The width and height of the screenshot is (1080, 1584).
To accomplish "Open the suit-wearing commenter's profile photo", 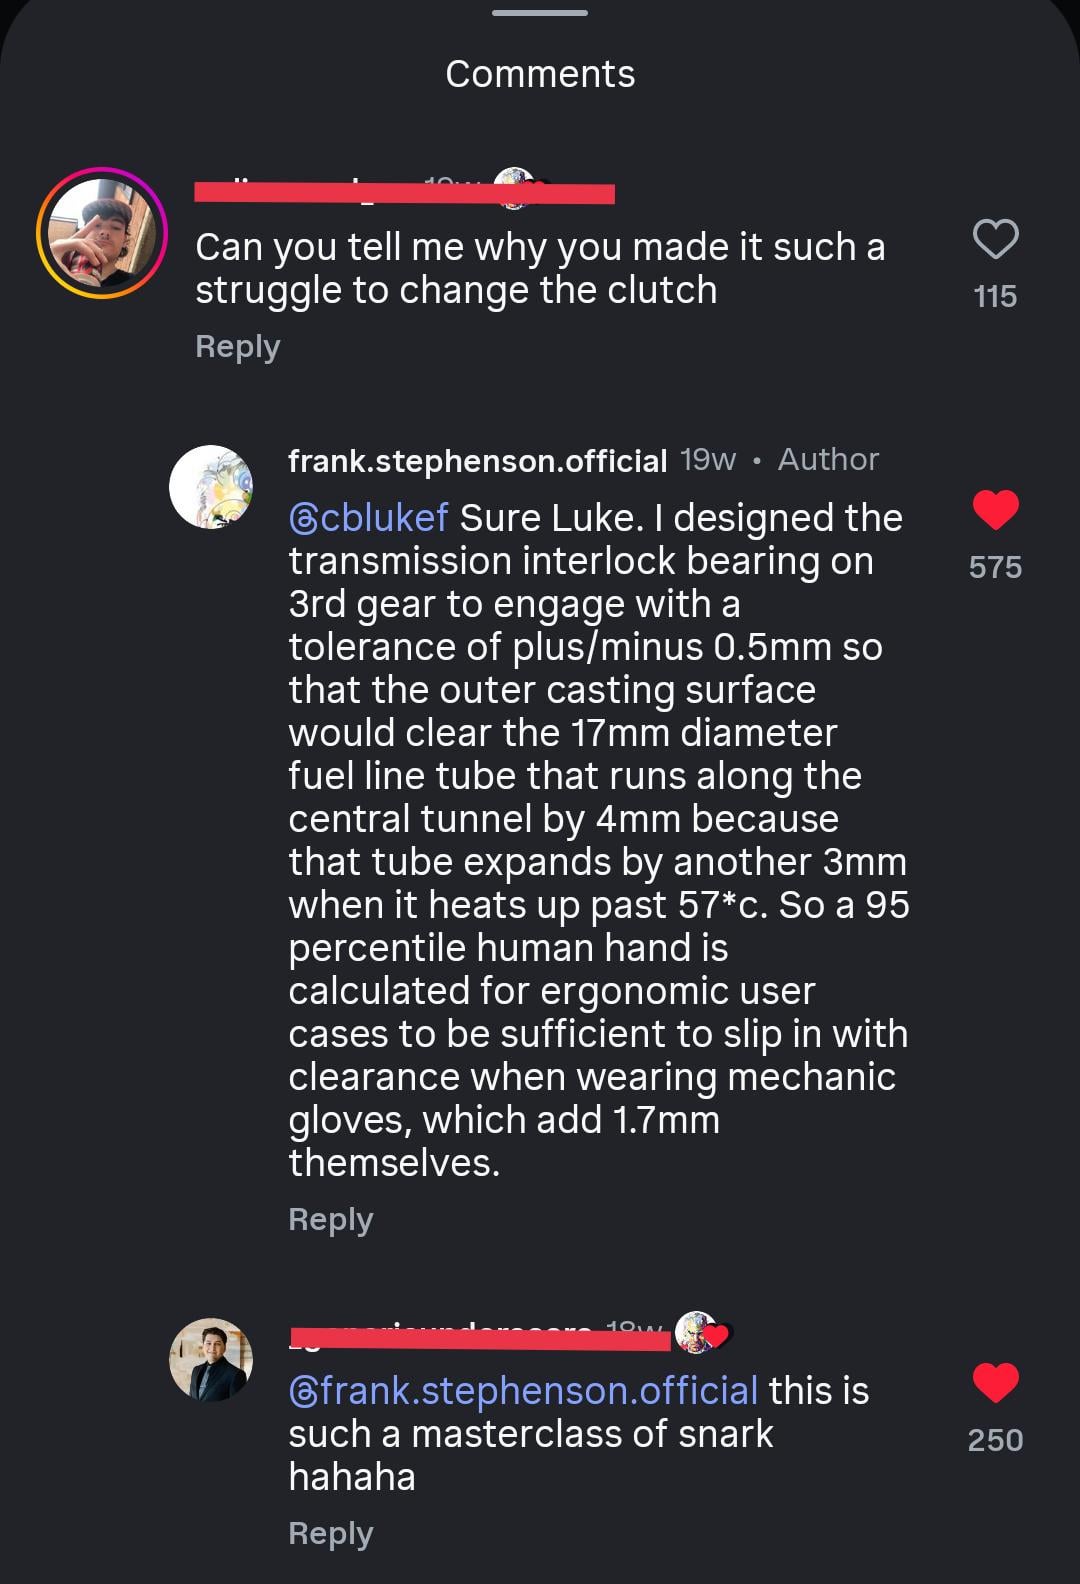I will coord(211,1359).
